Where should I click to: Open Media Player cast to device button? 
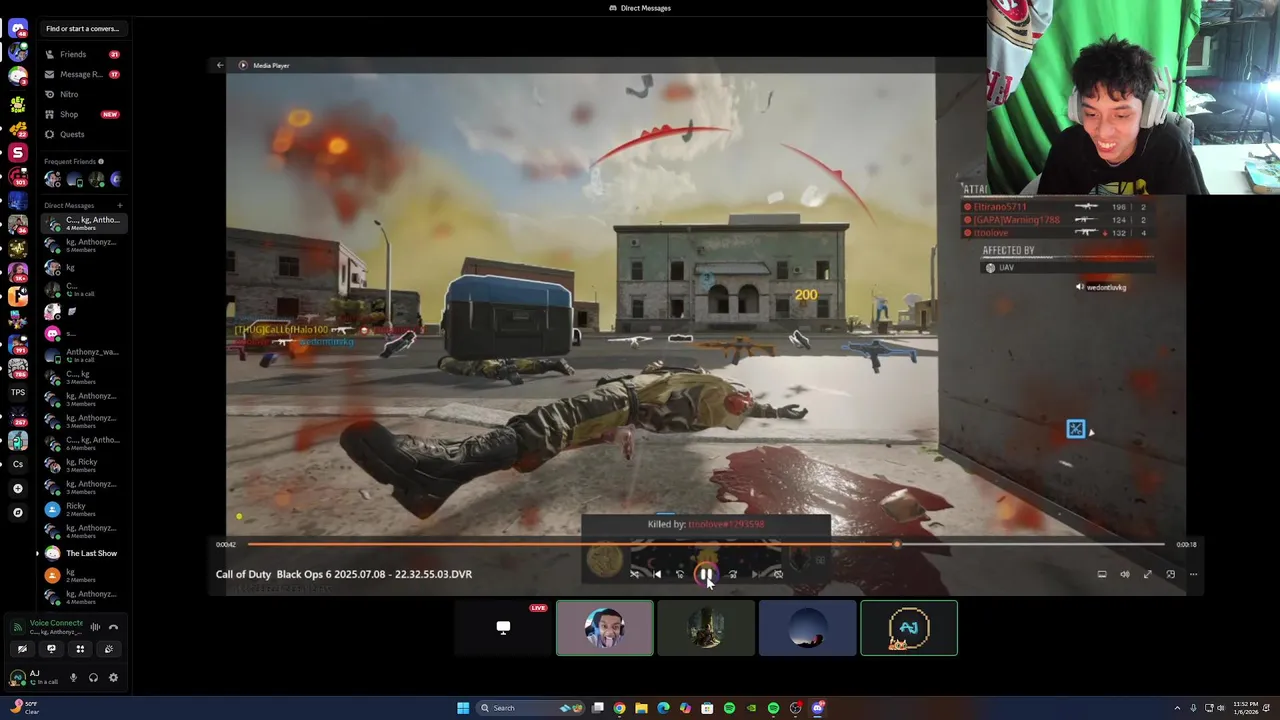1102,574
